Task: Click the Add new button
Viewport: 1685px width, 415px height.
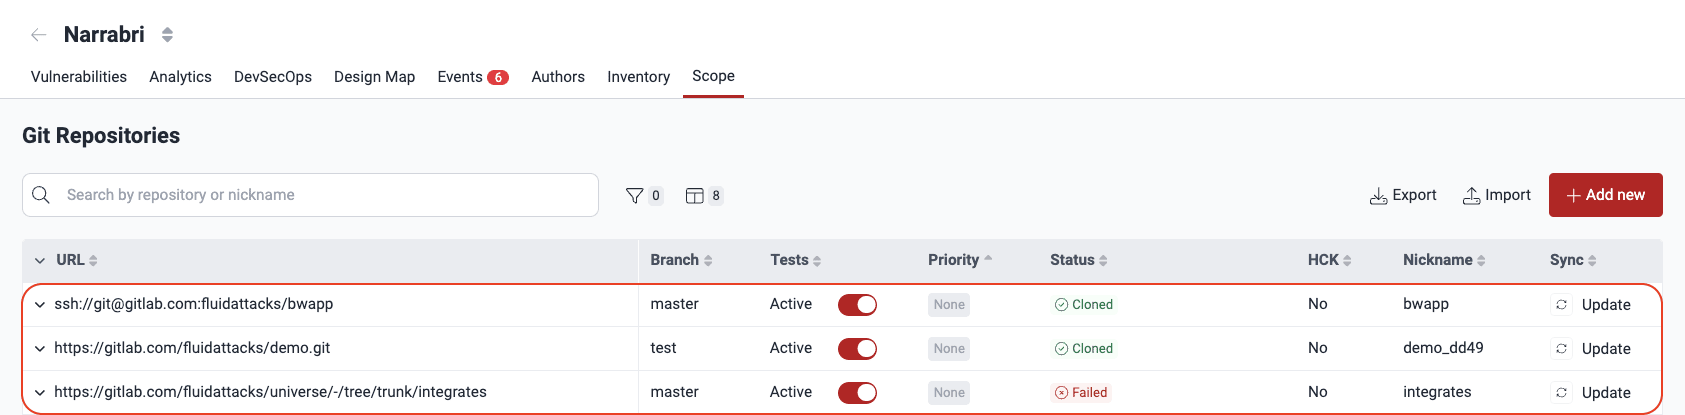Action: (1605, 195)
